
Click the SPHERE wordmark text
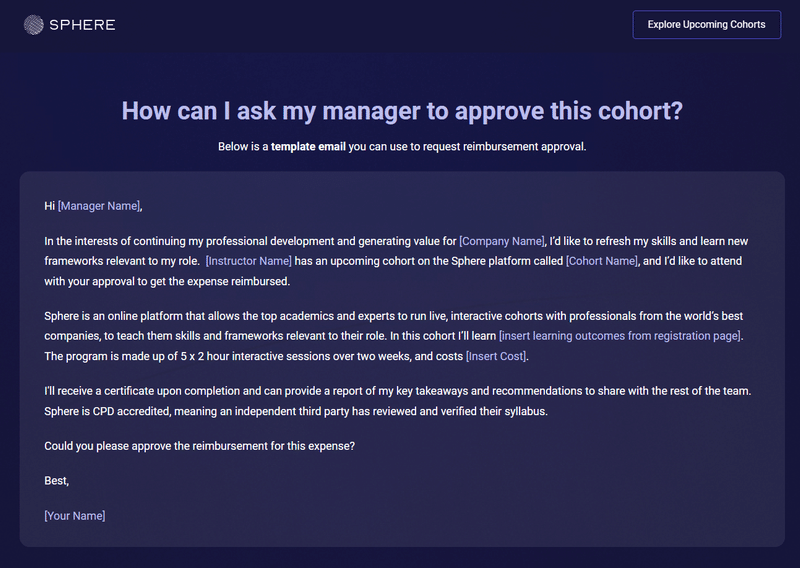pyautogui.click(x=83, y=24)
